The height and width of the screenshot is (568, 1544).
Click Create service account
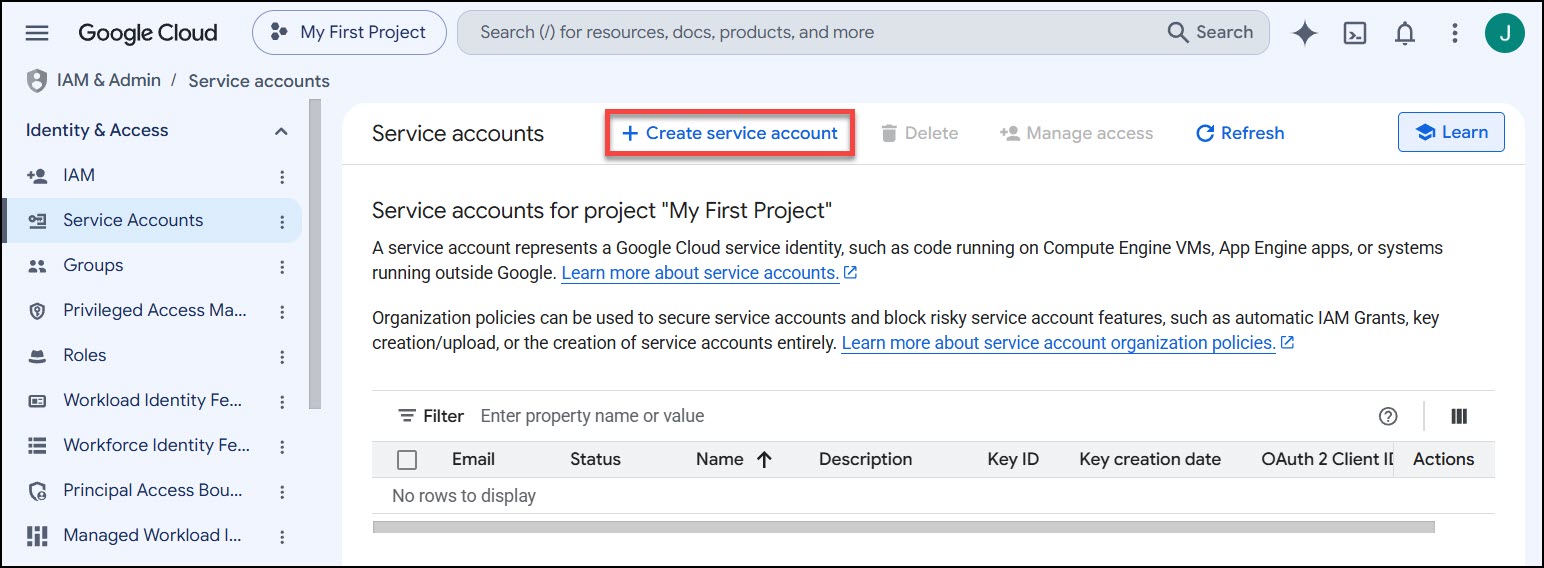[x=729, y=133]
